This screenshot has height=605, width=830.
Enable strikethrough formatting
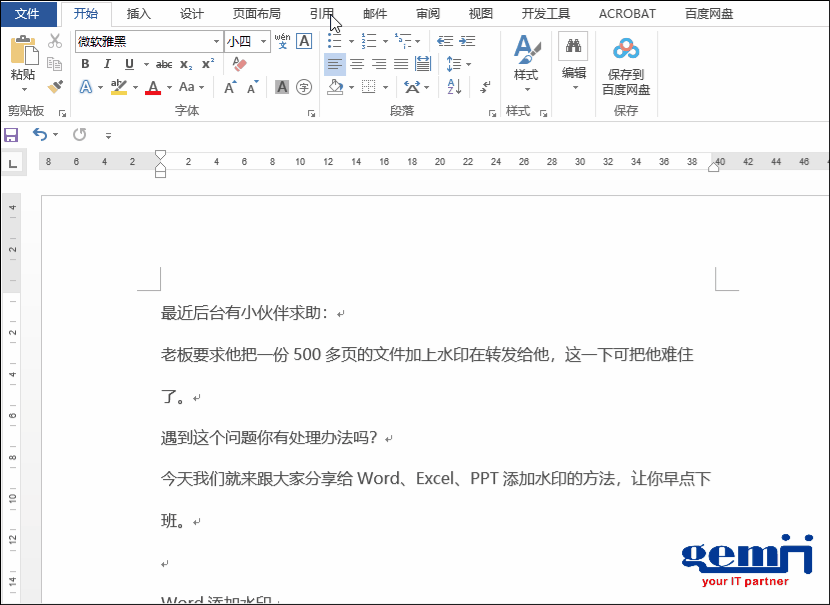point(165,64)
